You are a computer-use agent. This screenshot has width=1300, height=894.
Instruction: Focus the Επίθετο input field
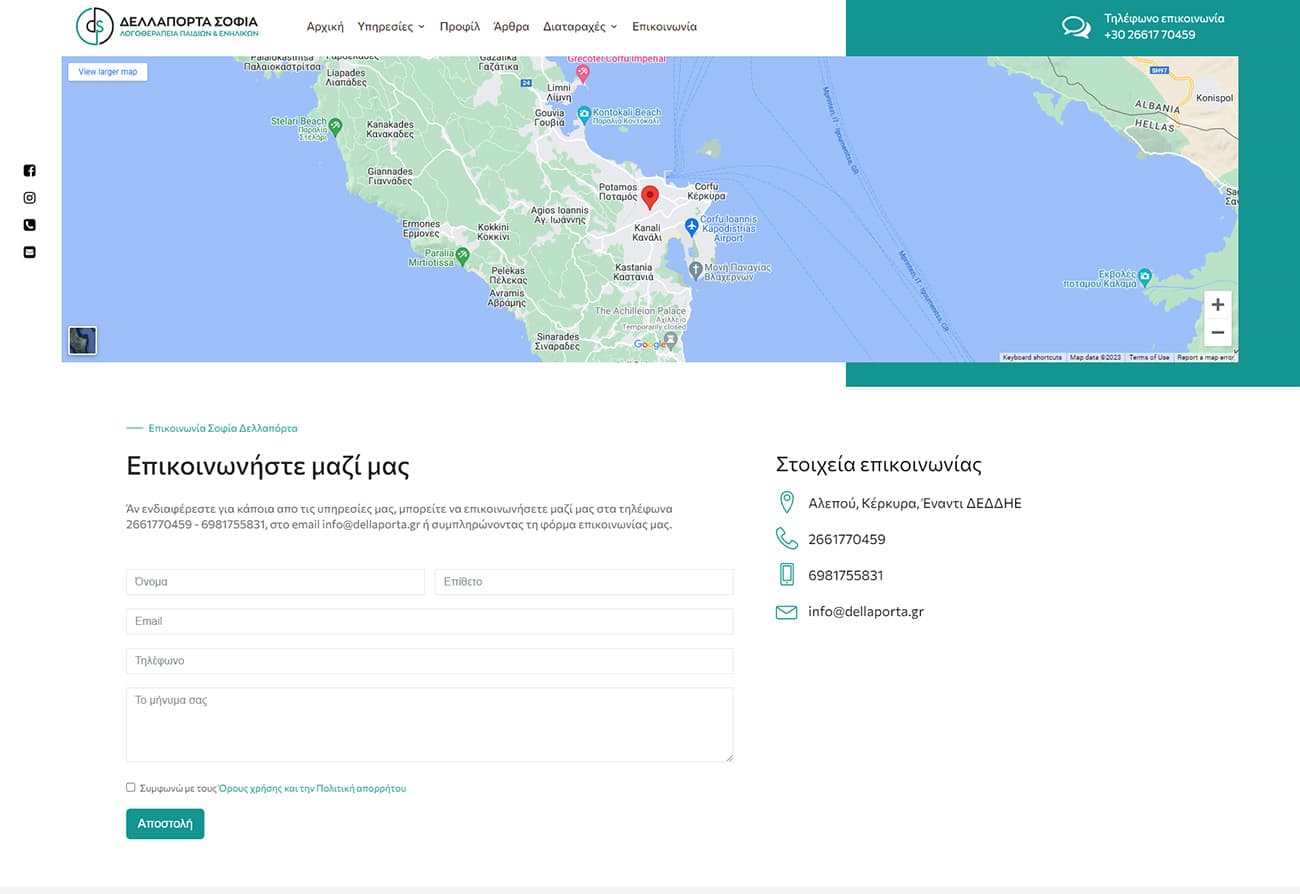click(584, 582)
